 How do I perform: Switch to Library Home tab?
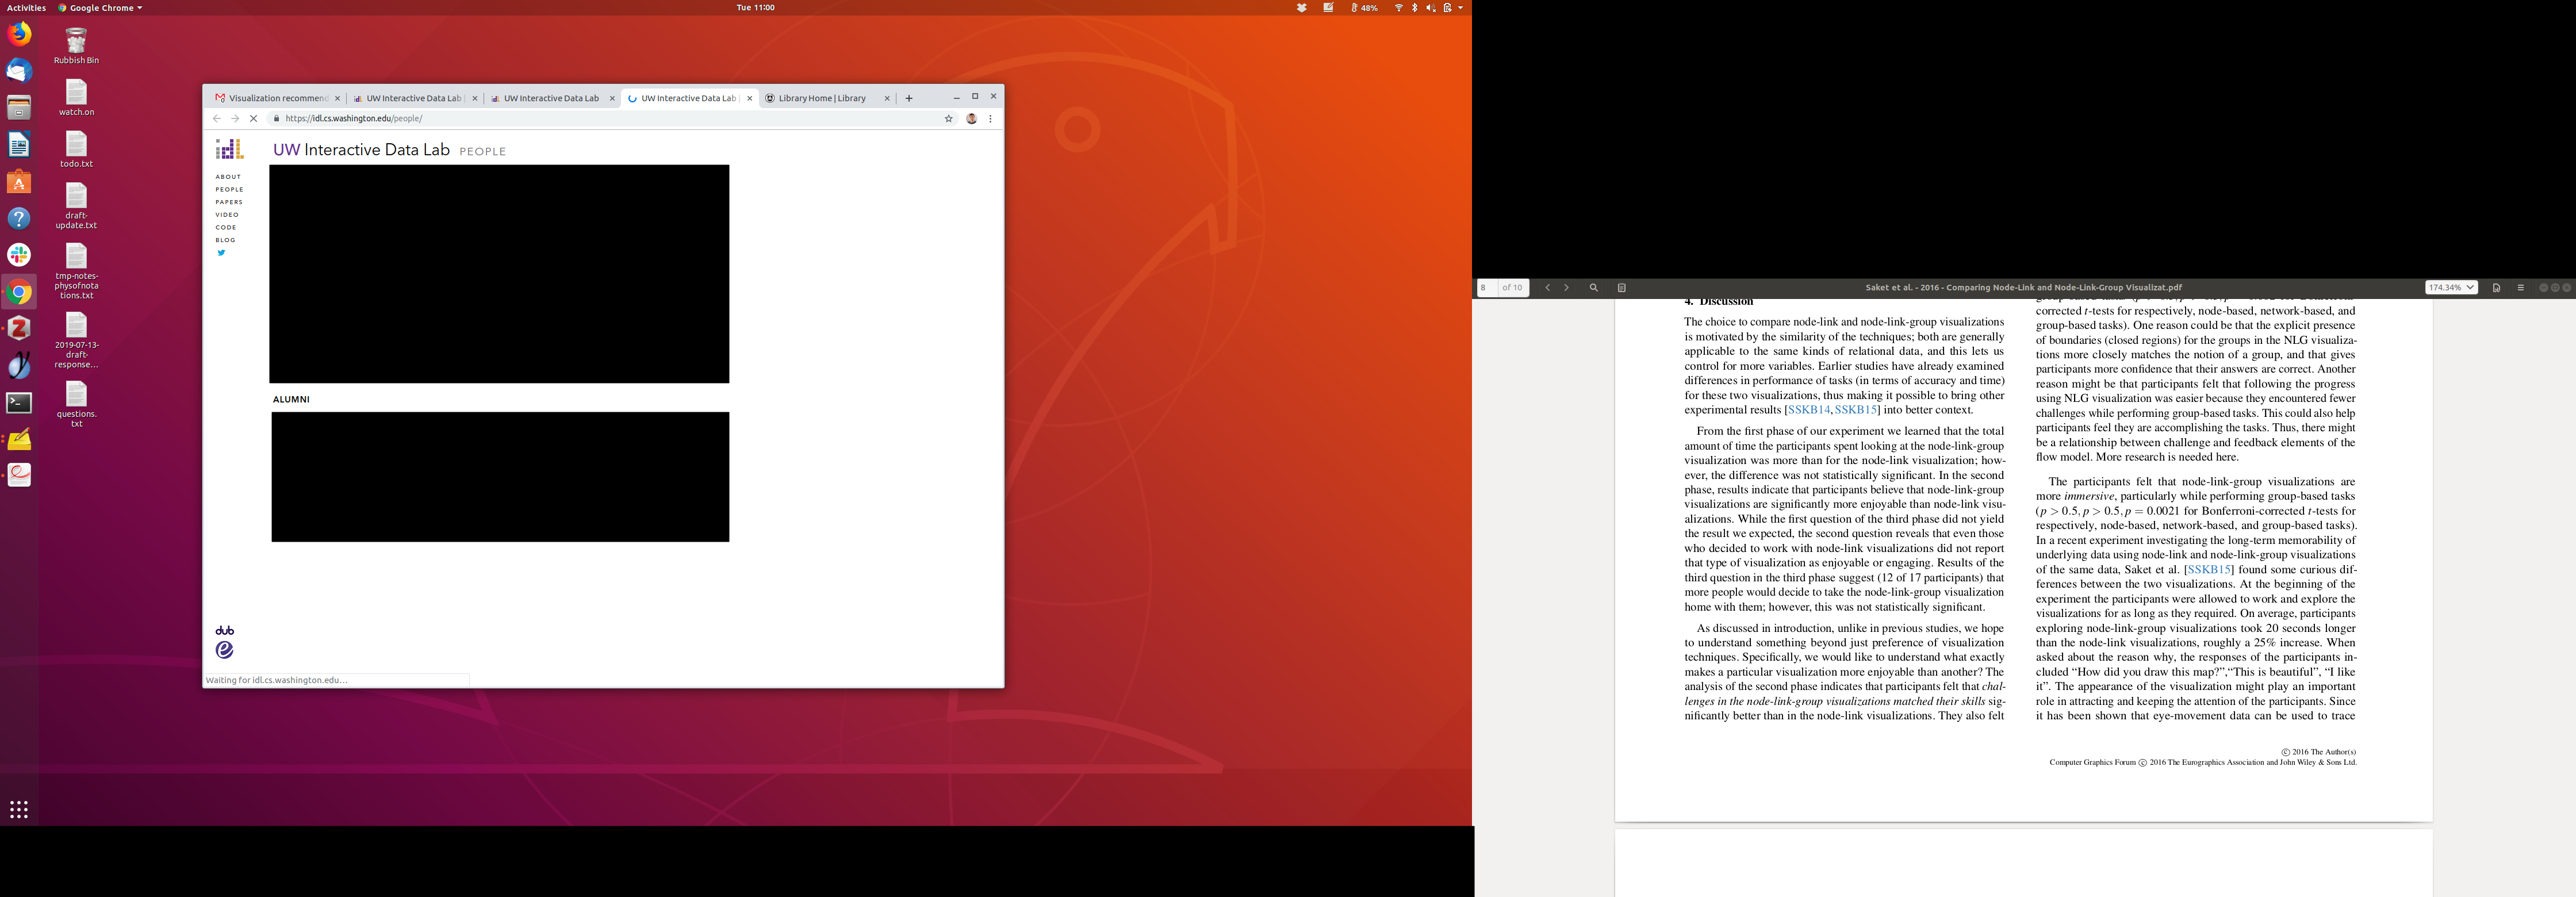coord(821,98)
